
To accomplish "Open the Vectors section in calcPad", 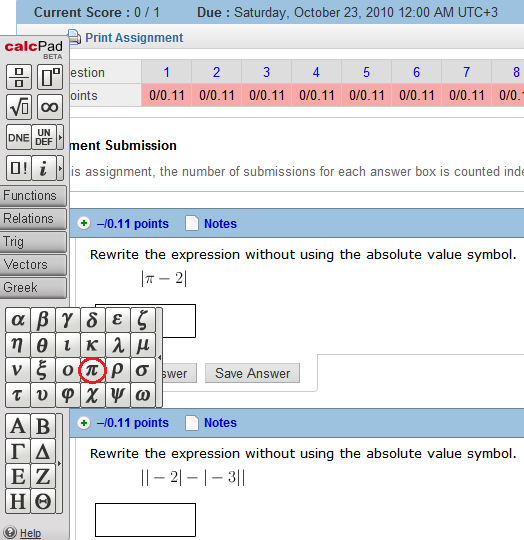I will (x=33, y=265).
